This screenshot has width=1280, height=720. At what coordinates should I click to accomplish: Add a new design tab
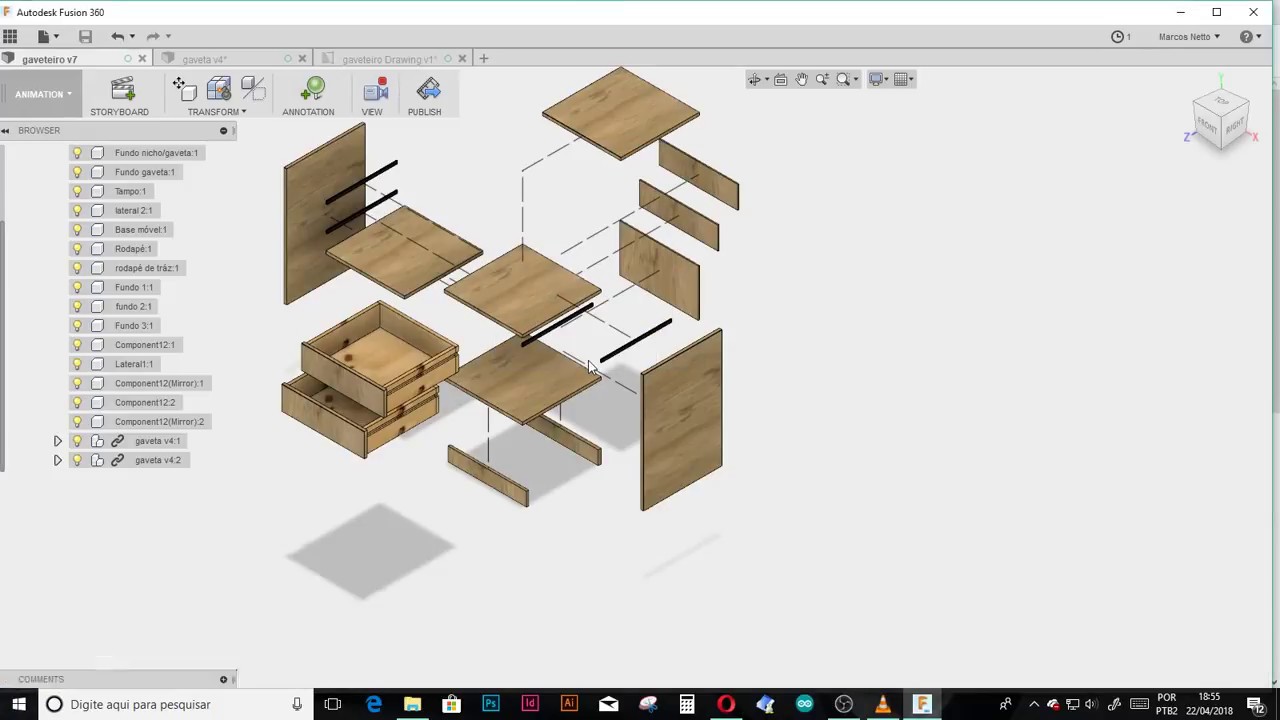pyautogui.click(x=484, y=59)
